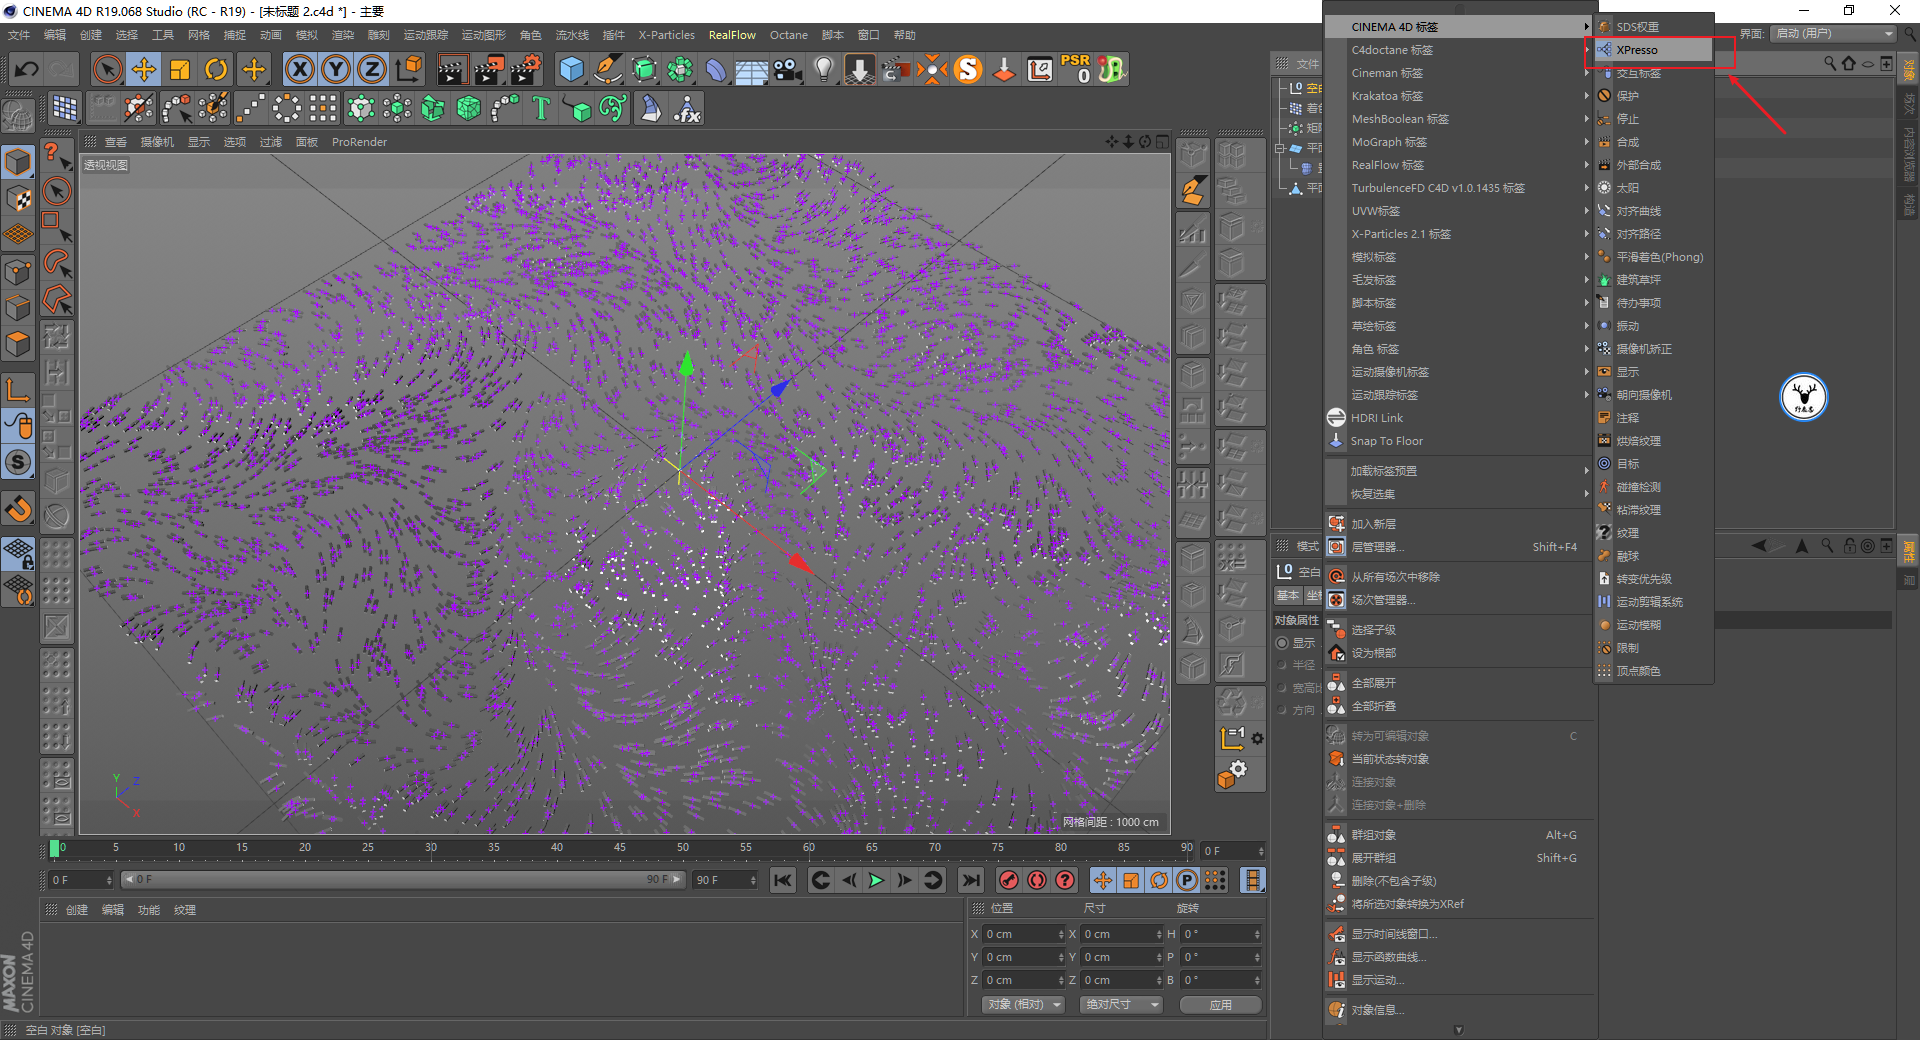Viewport: 1920px width, 1040px height.
Task: Activate the Move tool in top toolbar
Action: (144, 69)
